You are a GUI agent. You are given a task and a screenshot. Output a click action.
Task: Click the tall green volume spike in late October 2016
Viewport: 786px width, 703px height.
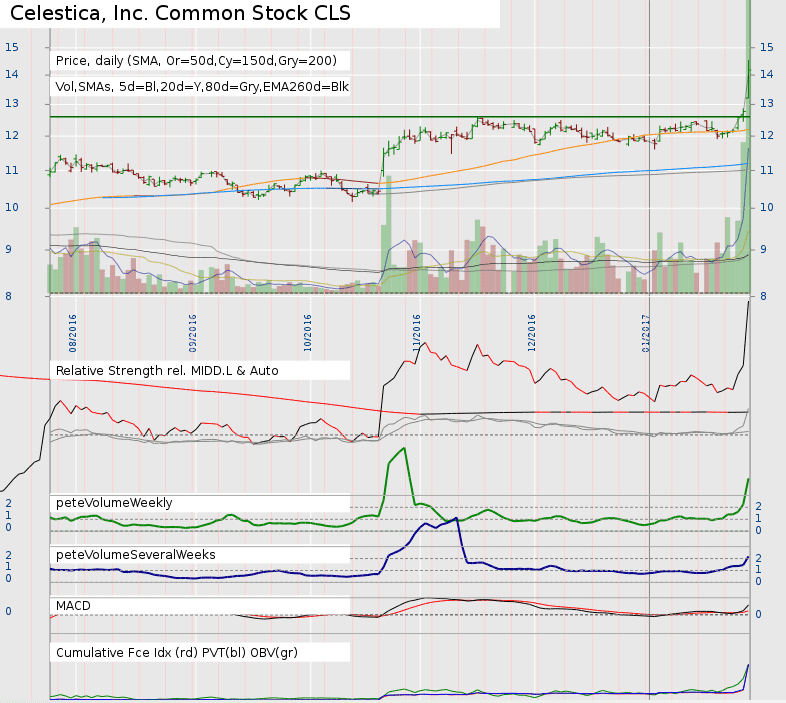386,234
